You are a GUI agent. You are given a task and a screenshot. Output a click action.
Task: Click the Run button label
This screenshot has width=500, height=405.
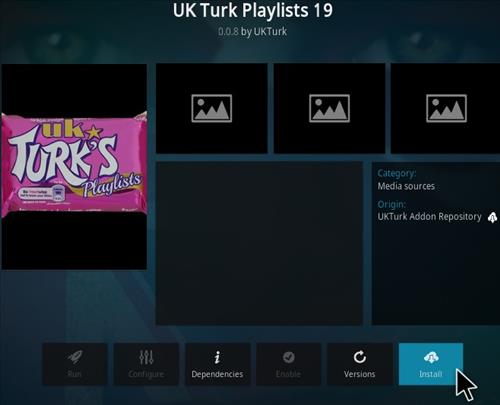click(x=75, y=374)
